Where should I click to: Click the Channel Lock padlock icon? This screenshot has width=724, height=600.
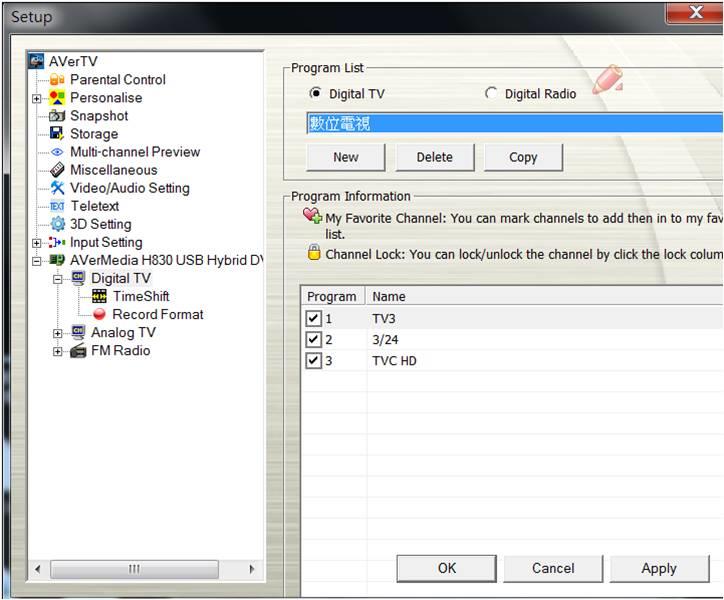pyautogui.click(x=314, y=252)
